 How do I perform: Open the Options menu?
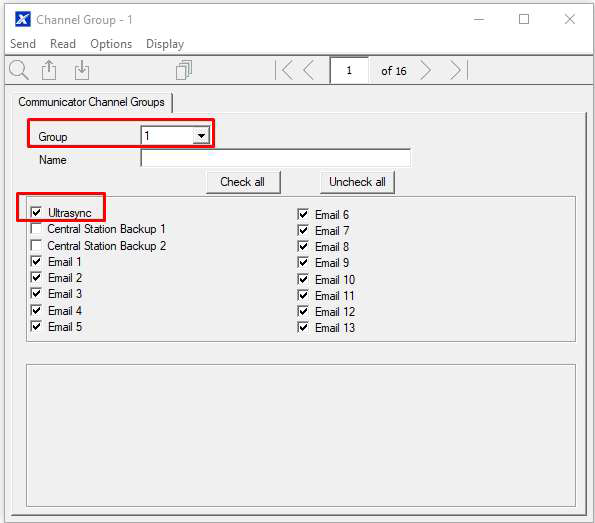[x=111, y=44]
